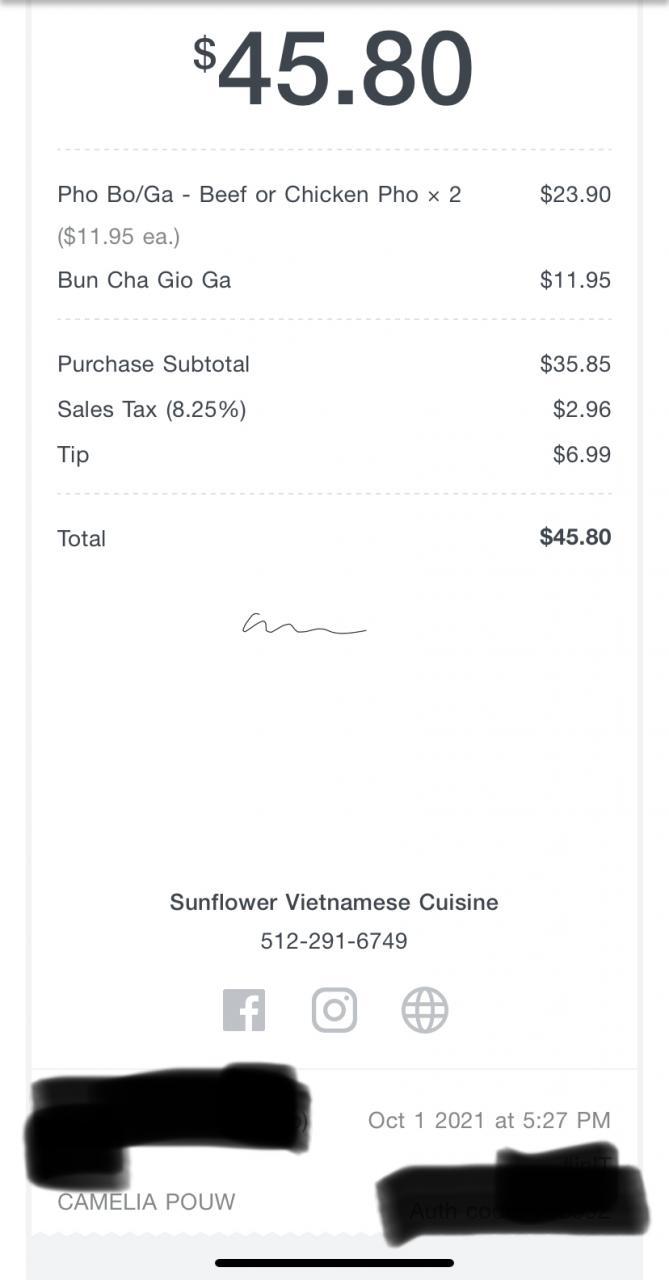The width and height of the screenshot is (669, 1280).
Task: Select the Pho Bo/Ga line item
Action: (259, 194)
